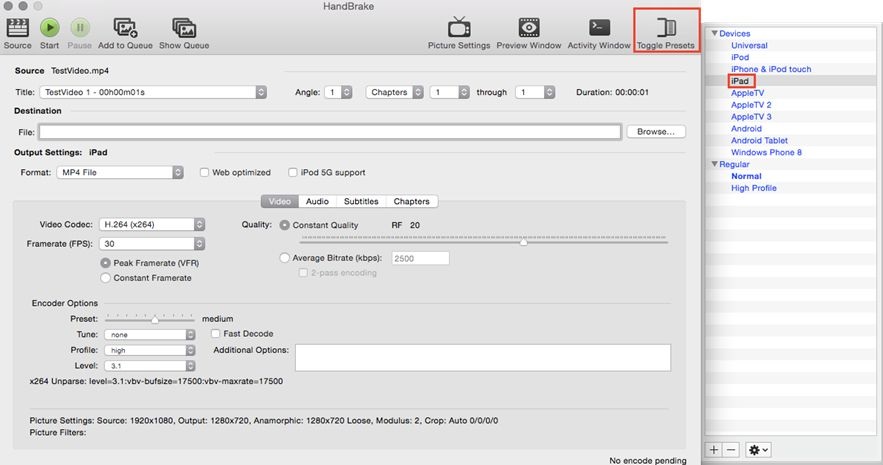Open the Angle dropdown
Image resolution: width=883 pixels, height=465 pixels.
coord(338,92)
